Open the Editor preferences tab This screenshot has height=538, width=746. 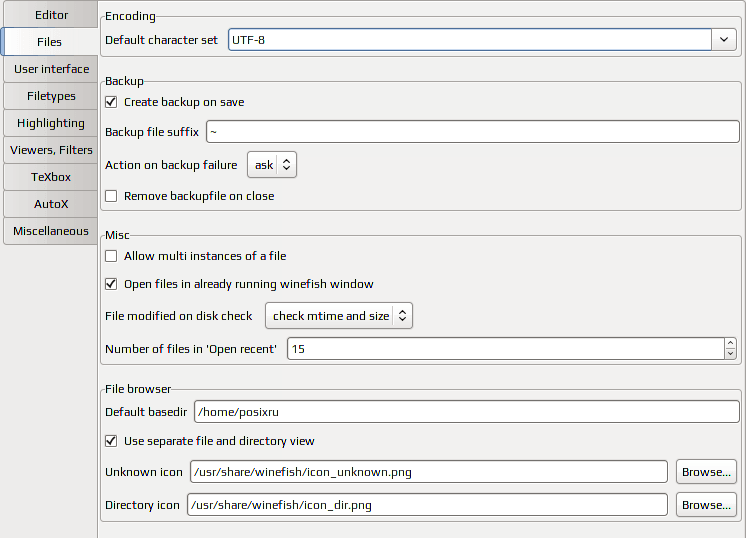[51, 15]
